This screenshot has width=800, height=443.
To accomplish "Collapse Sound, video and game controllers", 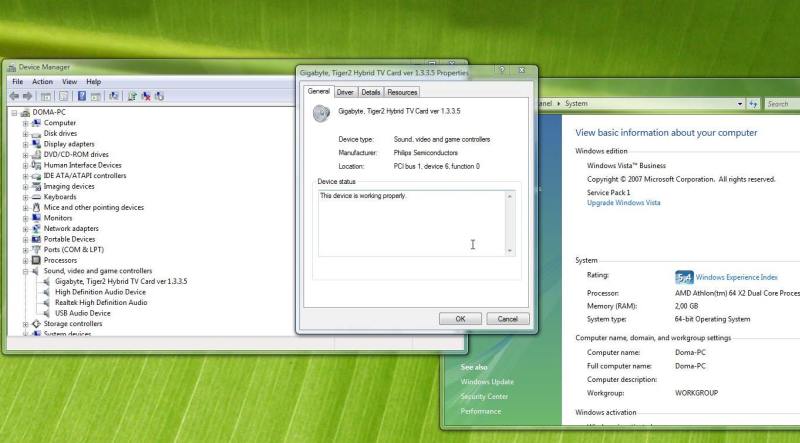I will click(25, 271).
